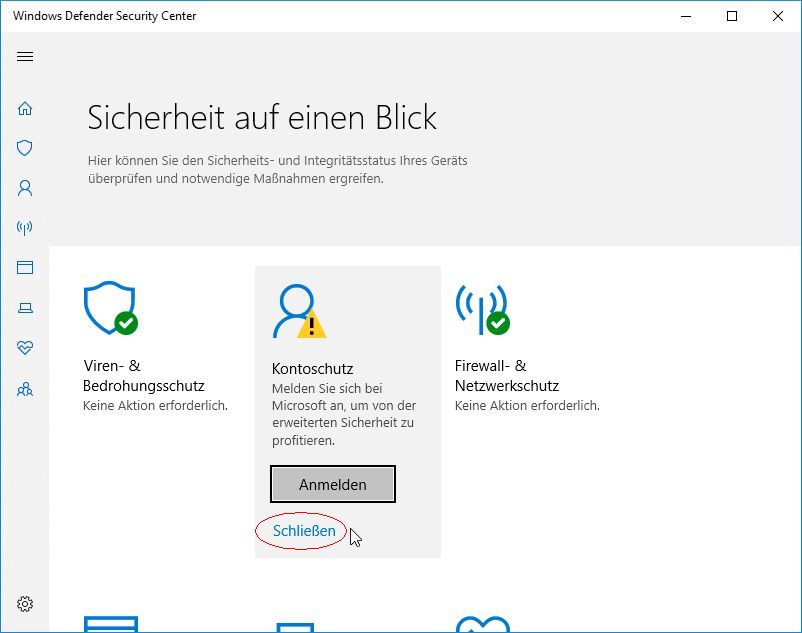Open Settings gear in the sidebar

click(25, 604)
